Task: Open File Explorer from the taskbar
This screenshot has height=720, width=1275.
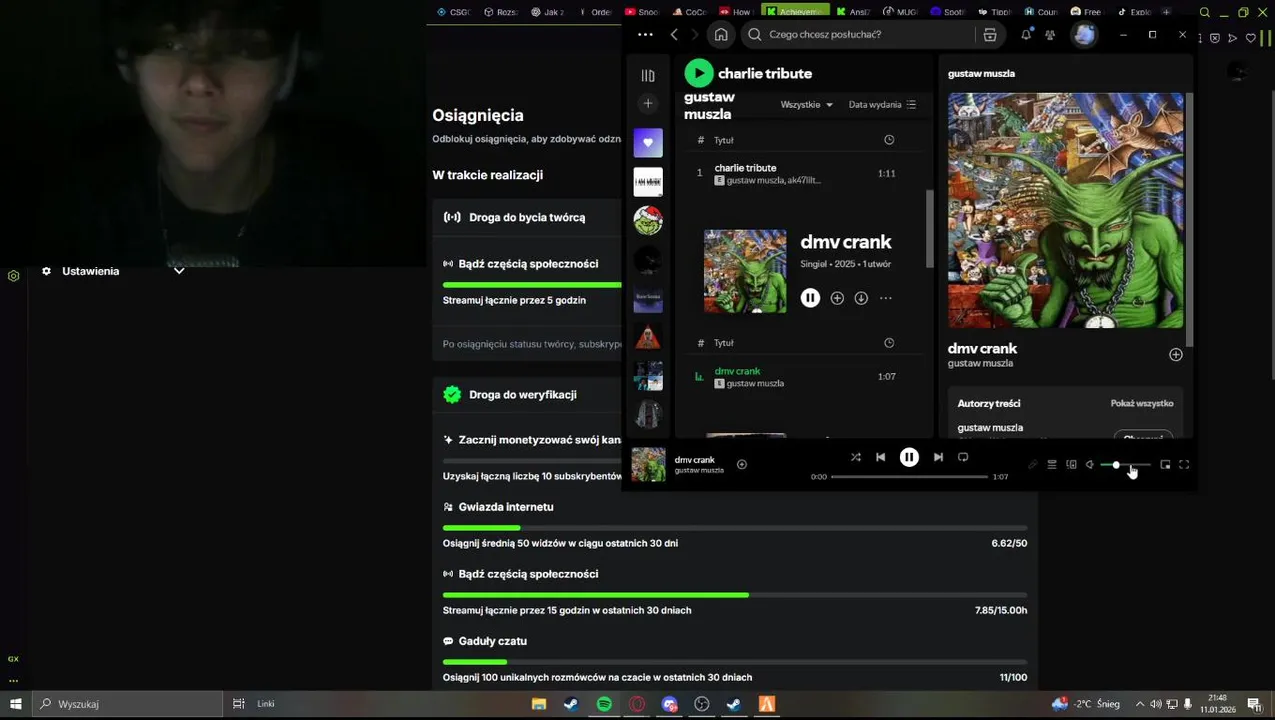Action: point(539,704)
